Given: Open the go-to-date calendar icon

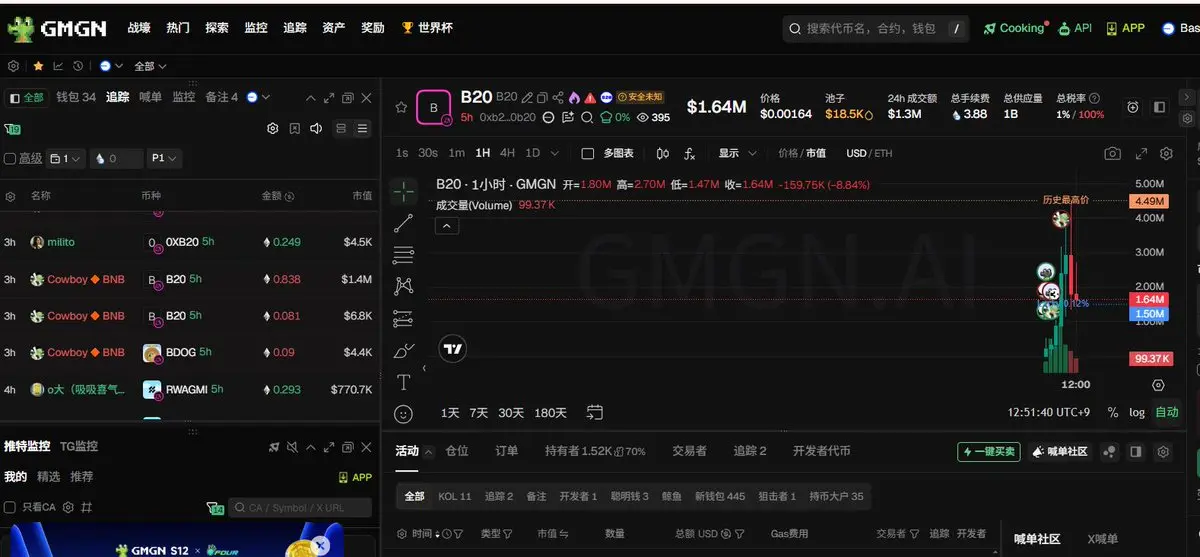Looking at the screenshot, I should point(595,412).
